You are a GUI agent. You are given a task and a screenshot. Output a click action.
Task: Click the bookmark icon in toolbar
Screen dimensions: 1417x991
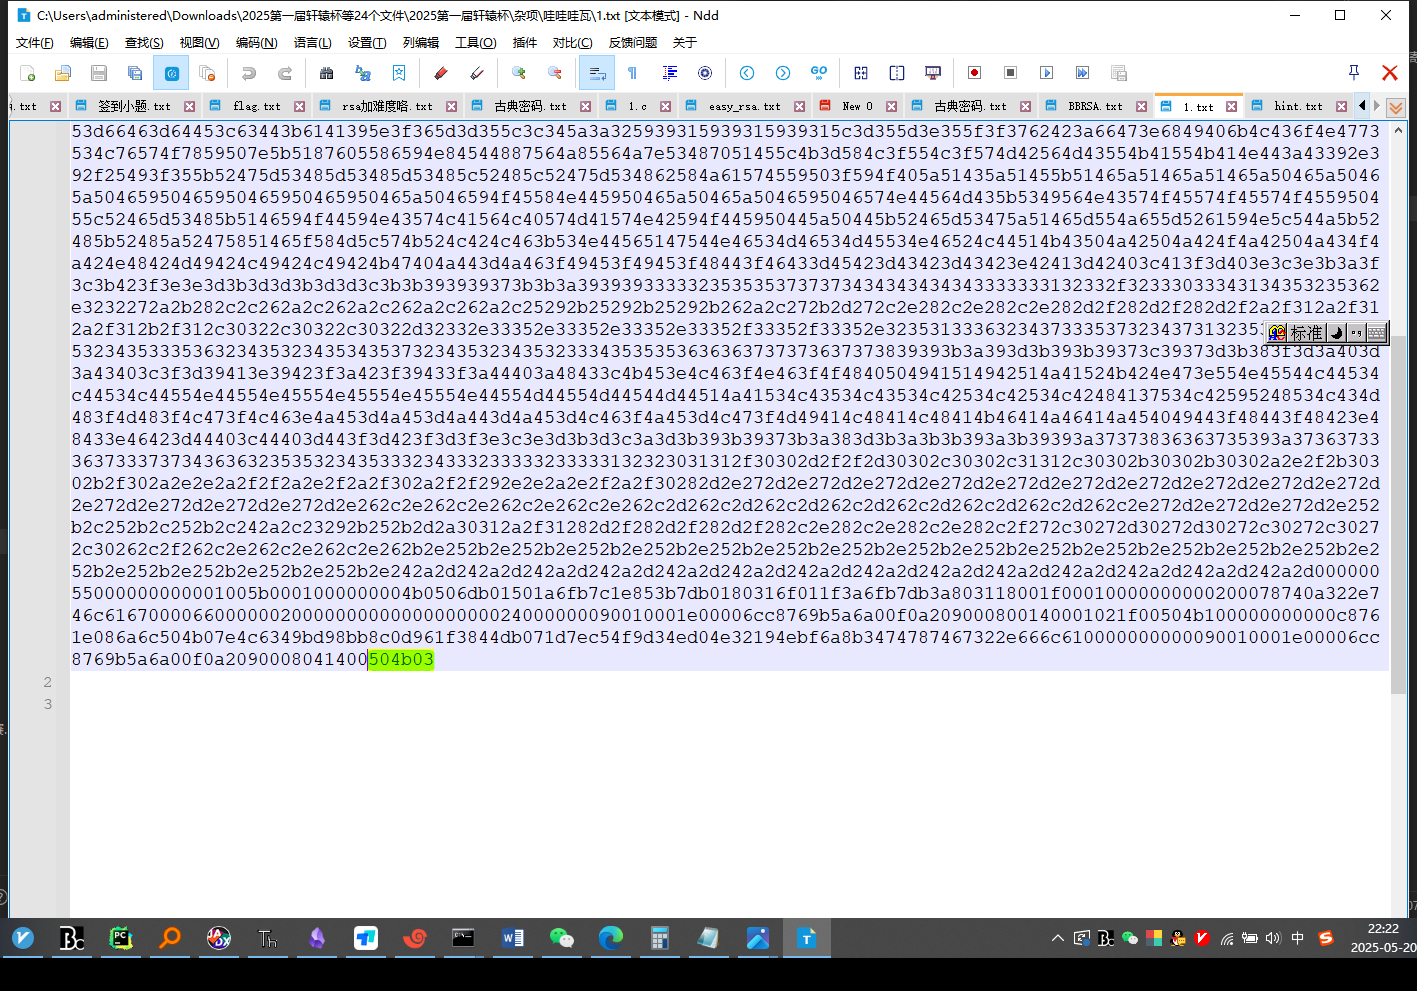pyautogui.click(x=399, y=73)
